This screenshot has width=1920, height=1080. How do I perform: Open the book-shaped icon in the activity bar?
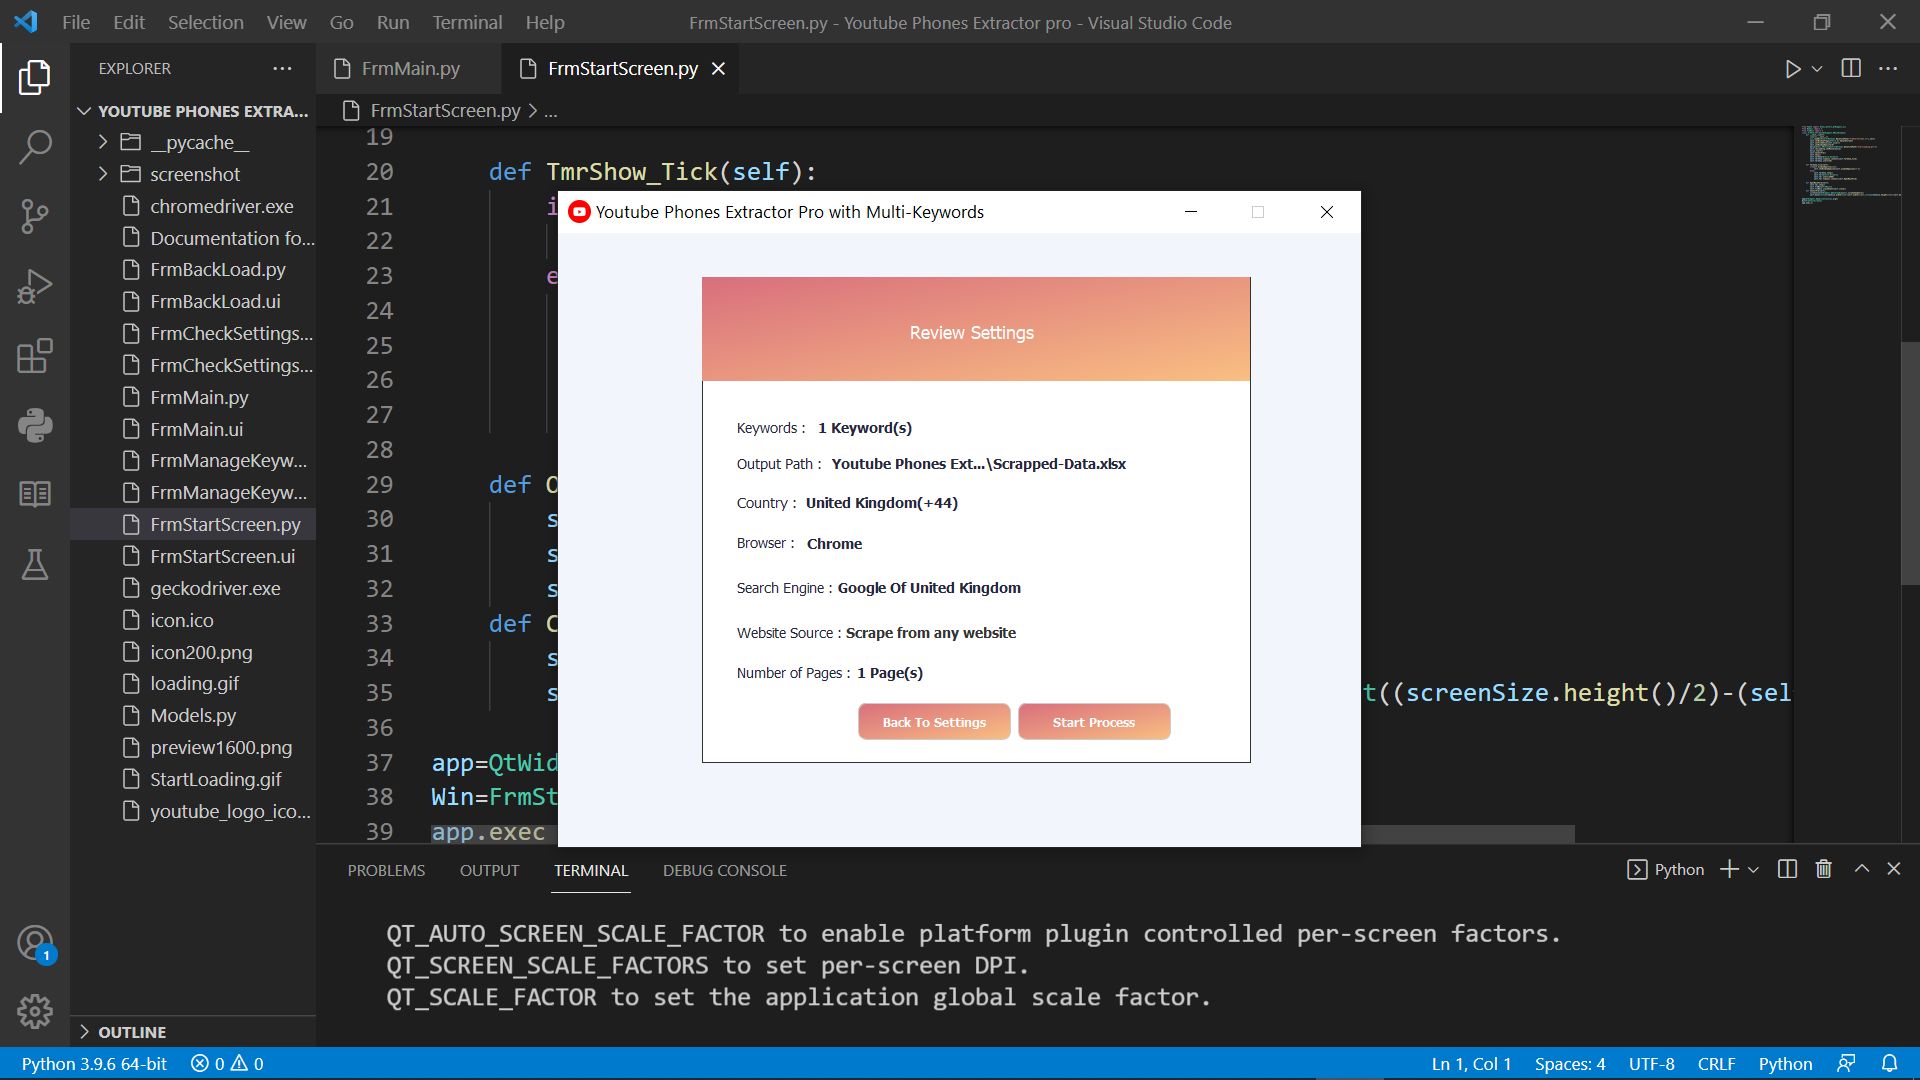pos(35,494)
